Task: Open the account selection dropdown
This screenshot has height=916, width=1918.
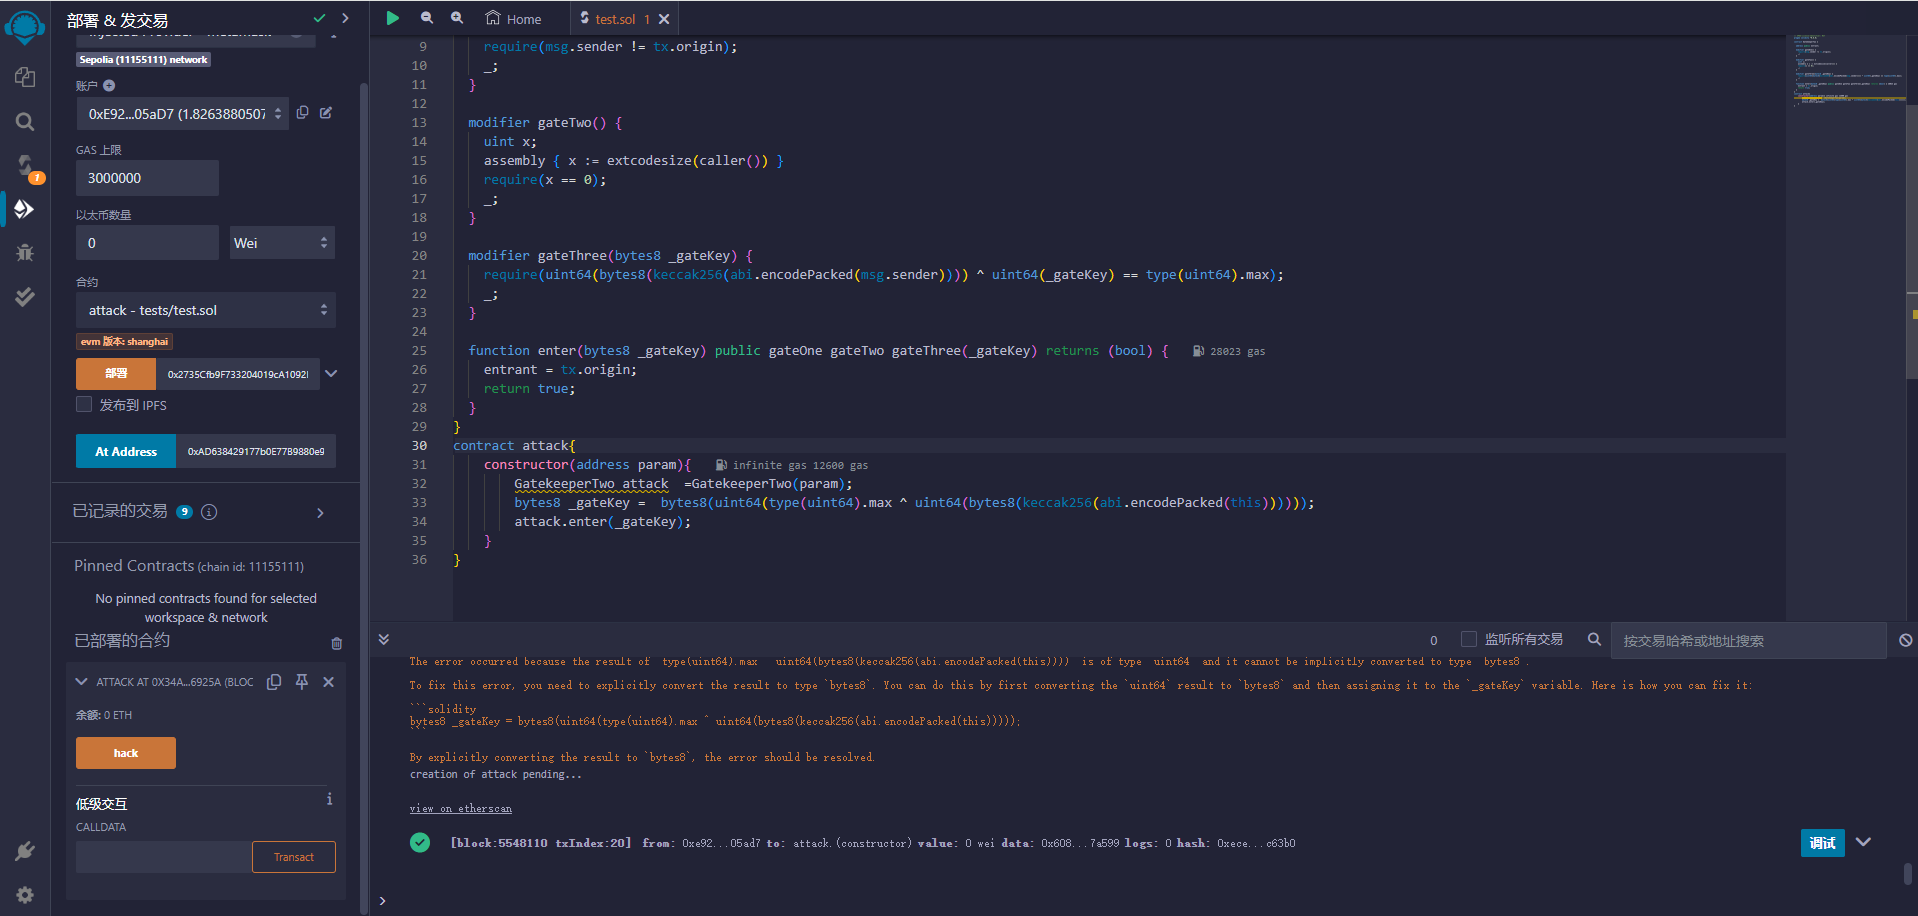Action: pos(183,114)
